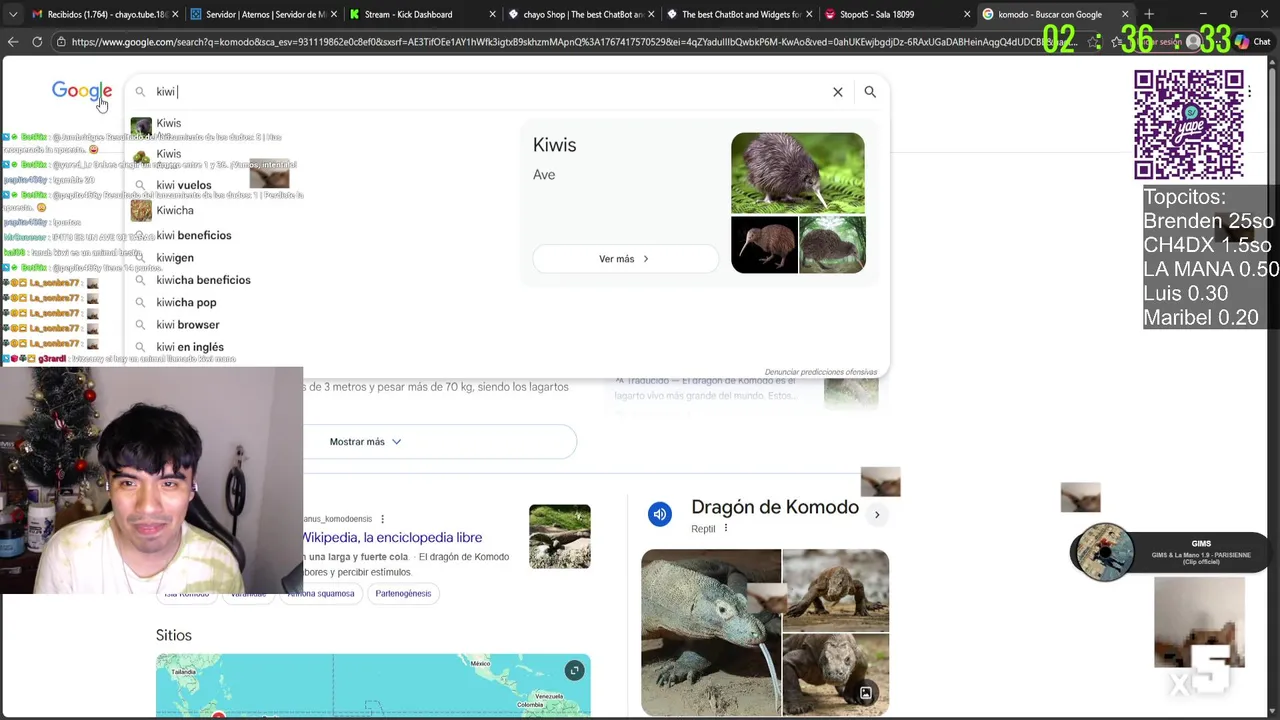Click the Sitios map preview
This screenshot has width=1280, height=720.
coord(373,686)
